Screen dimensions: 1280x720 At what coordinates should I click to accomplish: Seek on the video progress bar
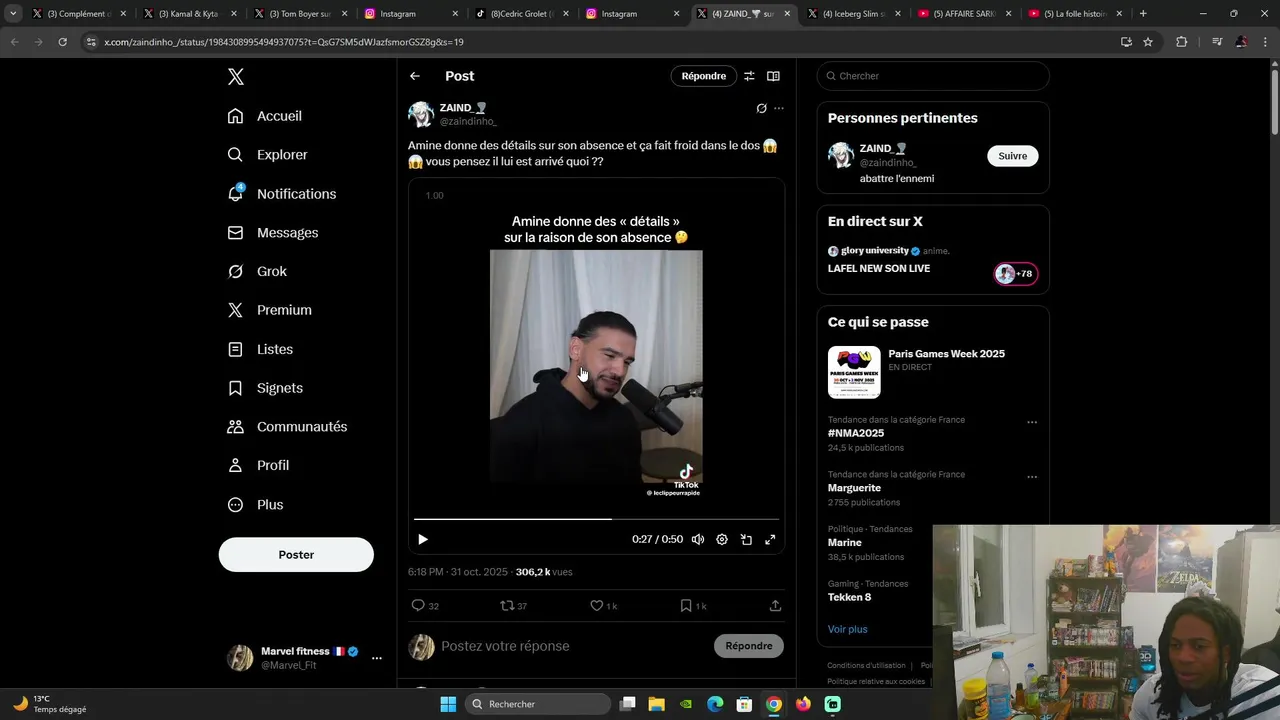click(x=596, y=519)
